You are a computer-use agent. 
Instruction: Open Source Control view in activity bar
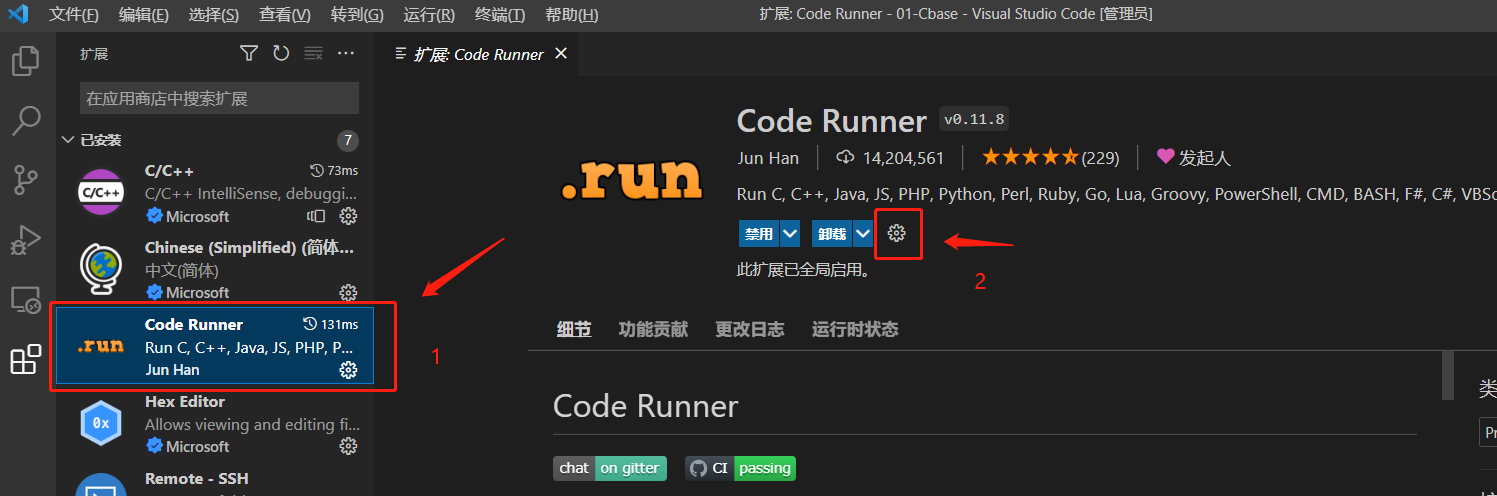pos(25,180)
